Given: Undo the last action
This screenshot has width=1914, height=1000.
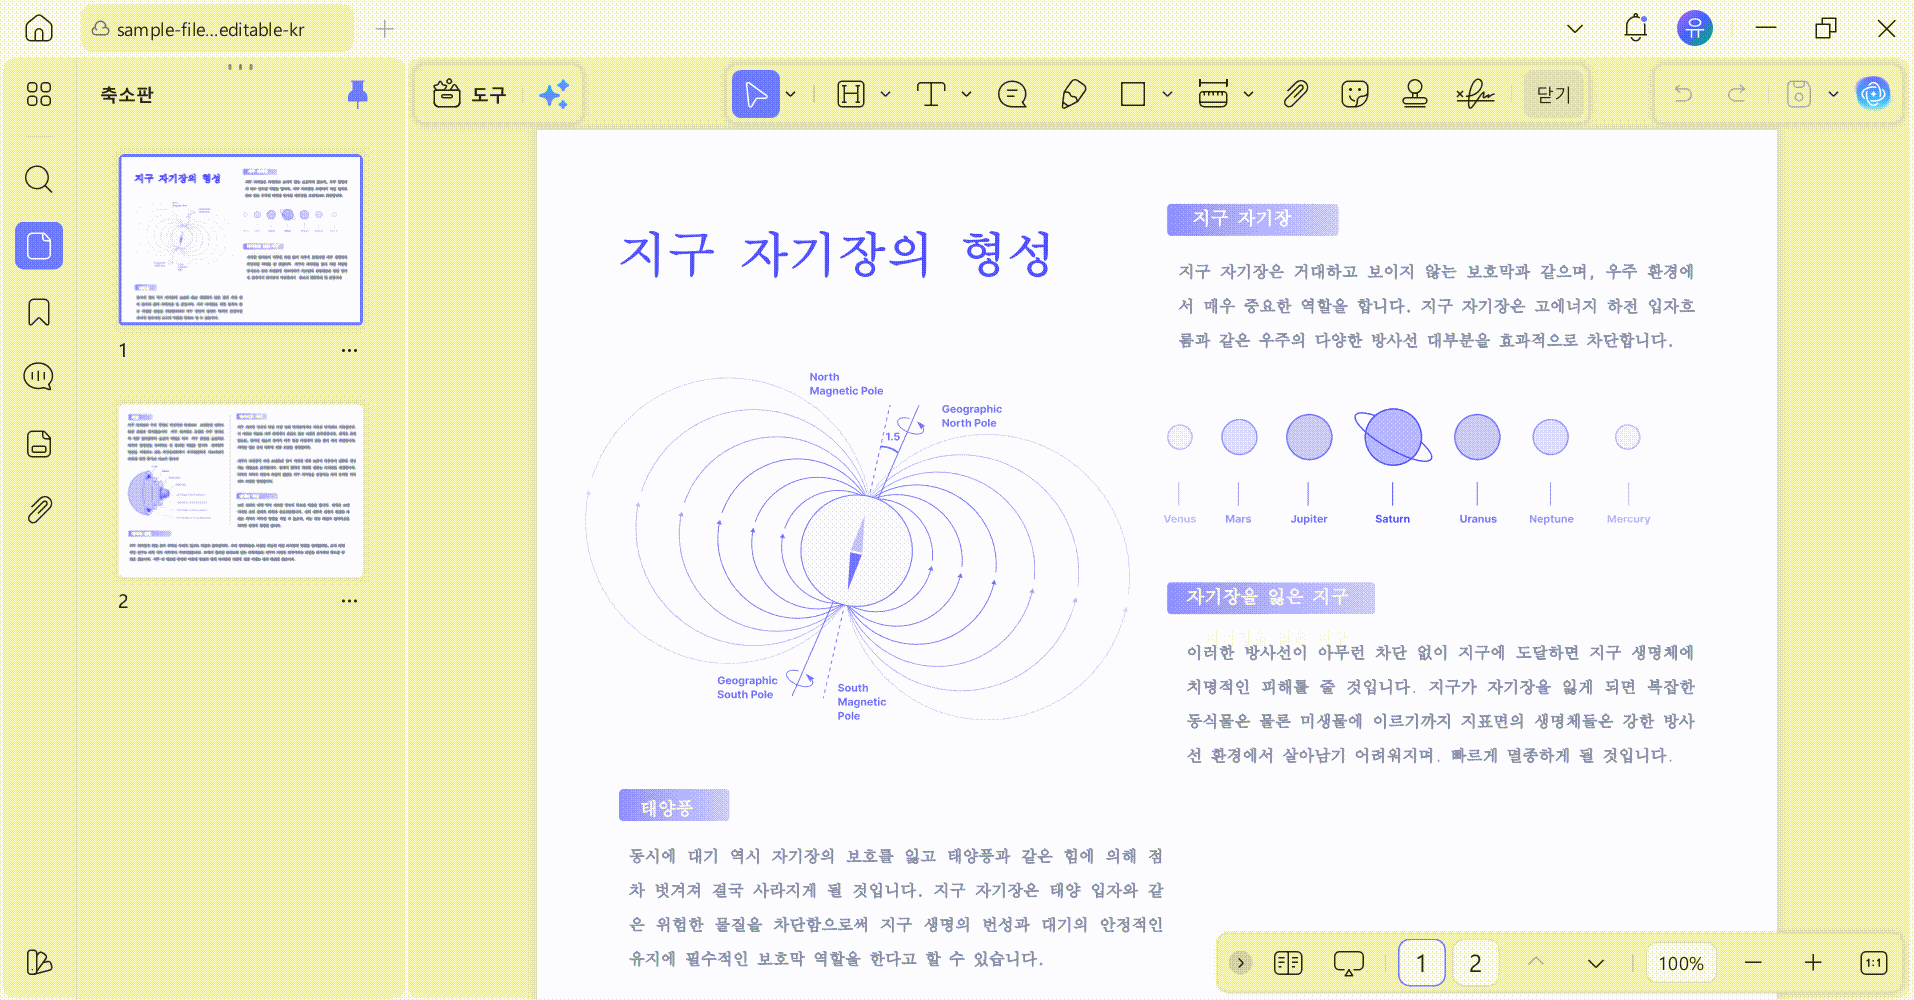Looking at the screenshot, I should [1684, 94].
